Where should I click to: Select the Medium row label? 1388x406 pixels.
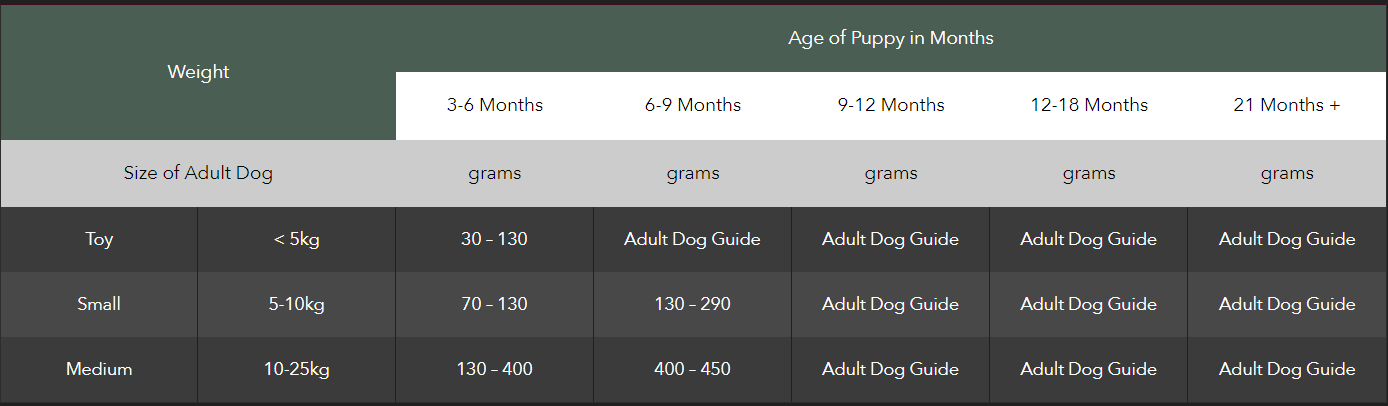(99, 369)
